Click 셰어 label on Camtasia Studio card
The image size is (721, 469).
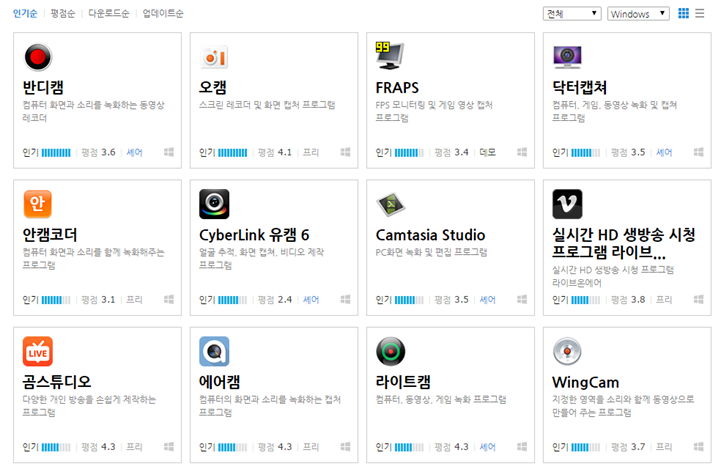click(x=487, y=300)
